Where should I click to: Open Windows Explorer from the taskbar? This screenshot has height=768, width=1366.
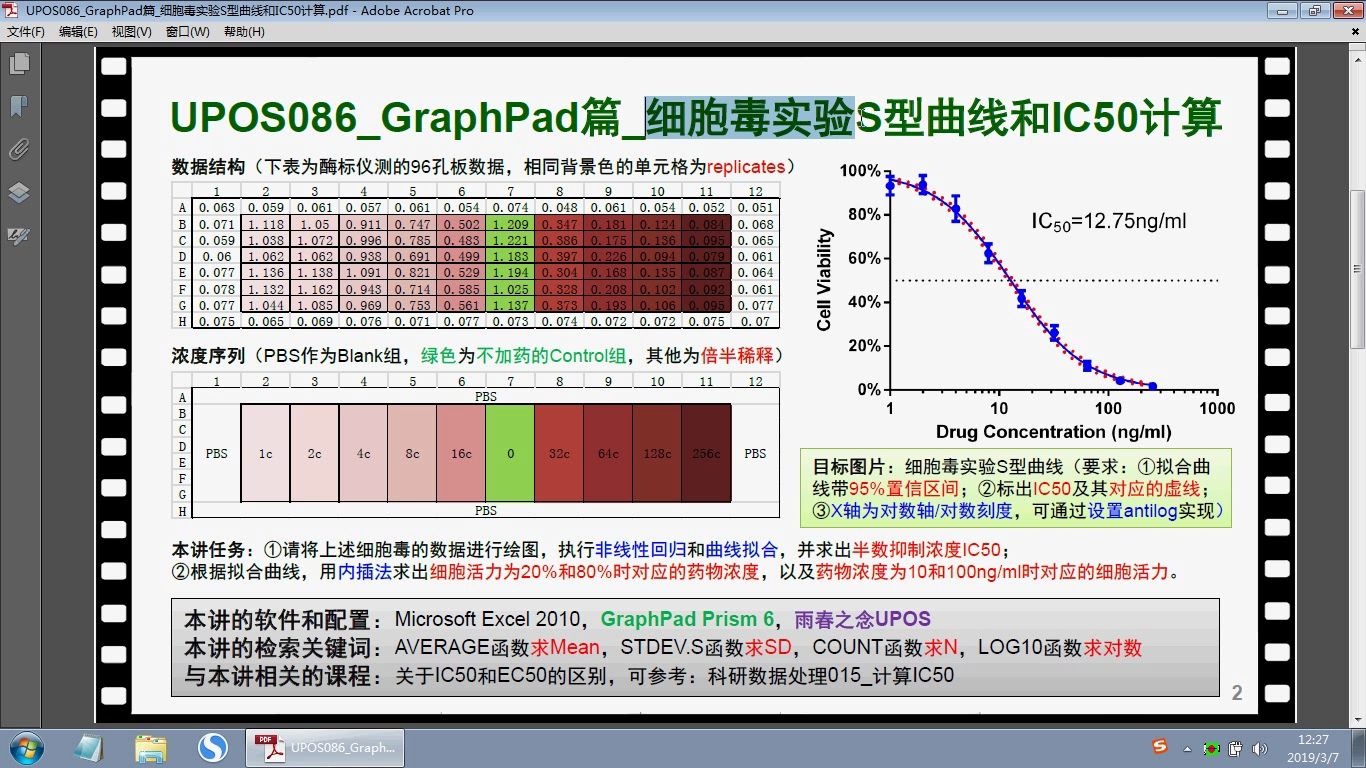[x=151, y=747]
